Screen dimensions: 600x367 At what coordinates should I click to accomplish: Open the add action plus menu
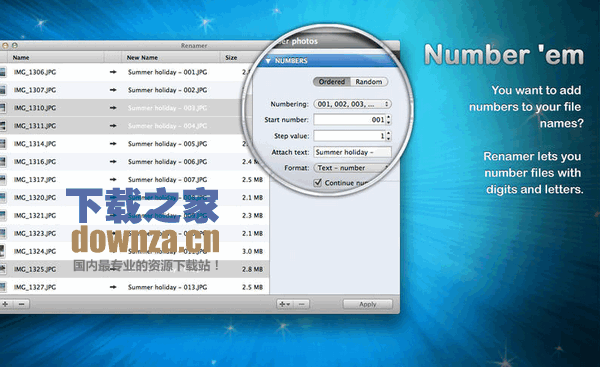285,304
